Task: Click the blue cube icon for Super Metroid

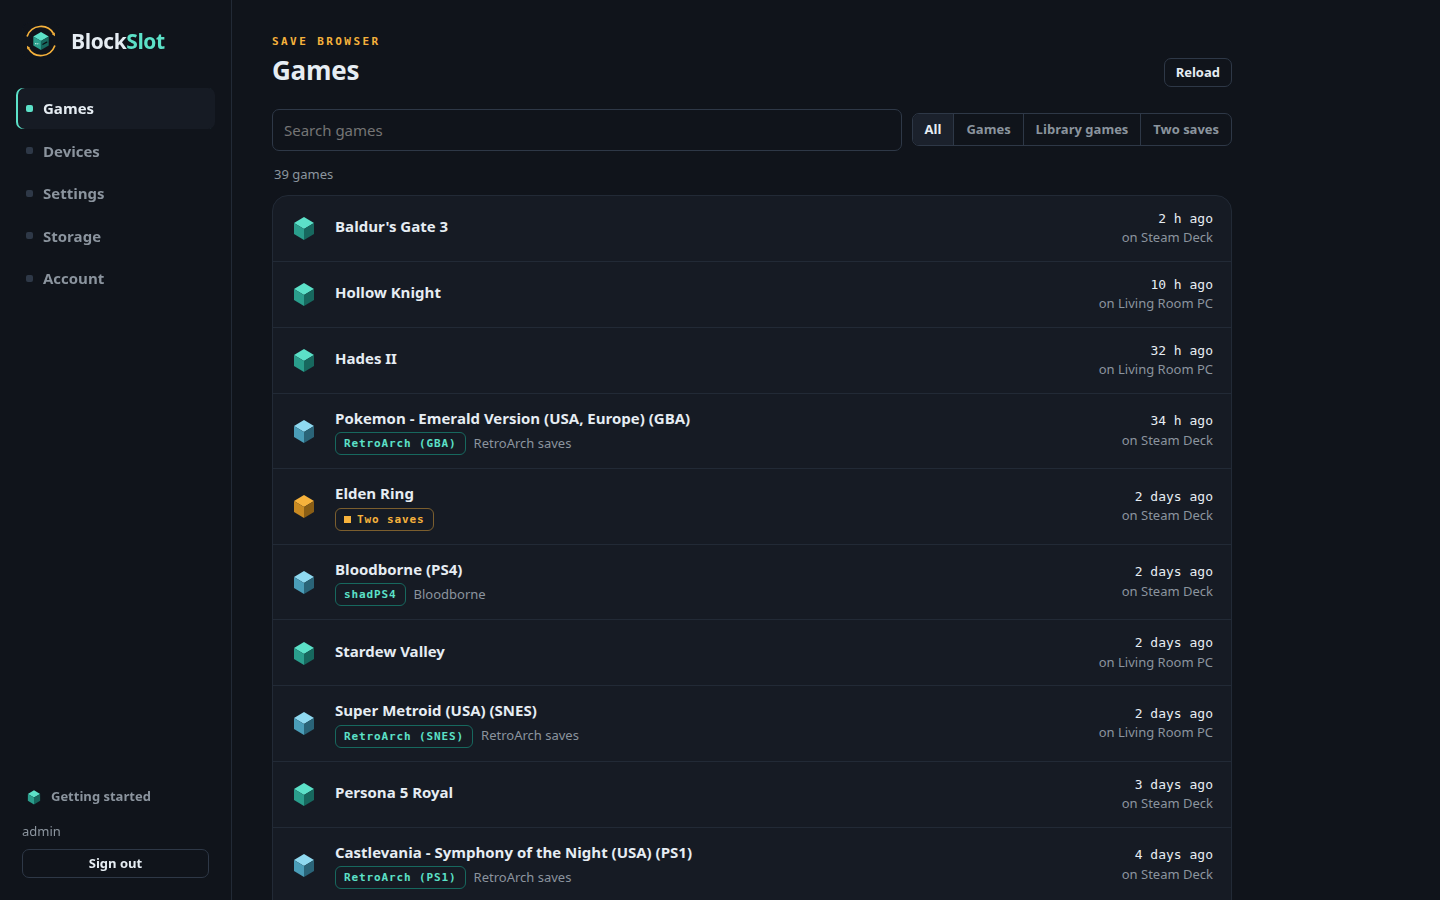Action: point(304,723)
